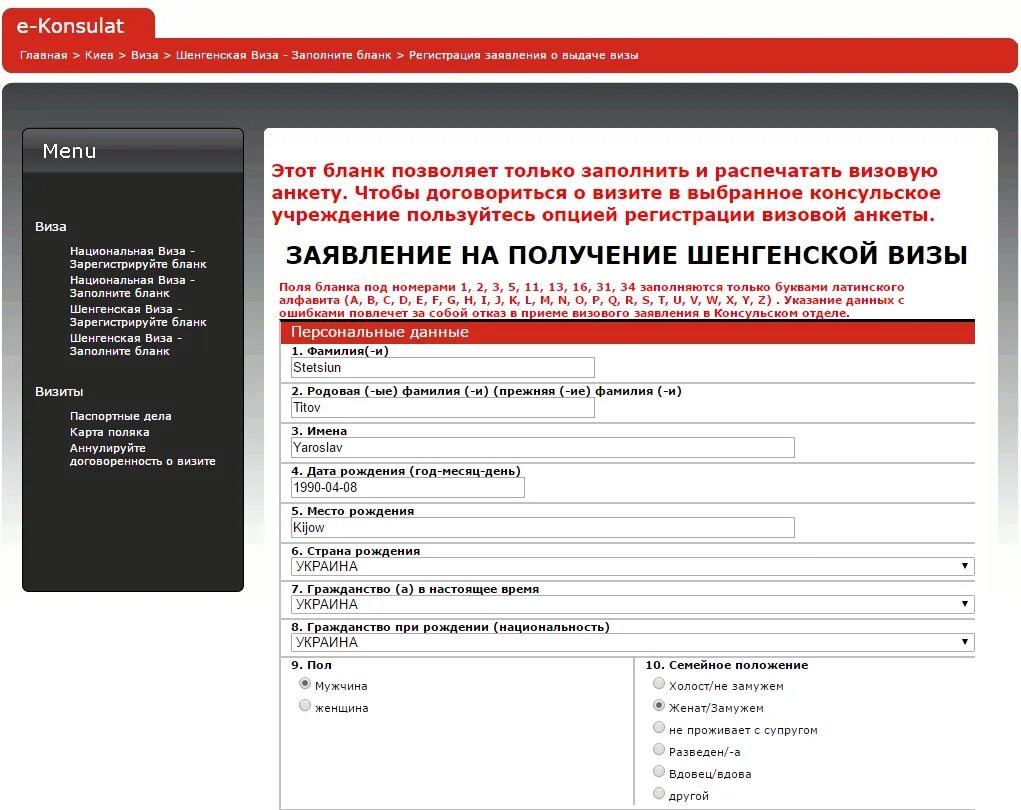The width and height of the screenshot is (1021, 810).
Task: Click the Menu sidebar title
Action: tap(69, 151)
